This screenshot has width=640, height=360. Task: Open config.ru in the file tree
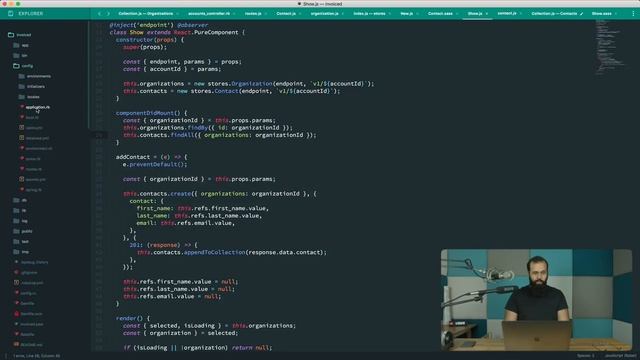[28, 293]
